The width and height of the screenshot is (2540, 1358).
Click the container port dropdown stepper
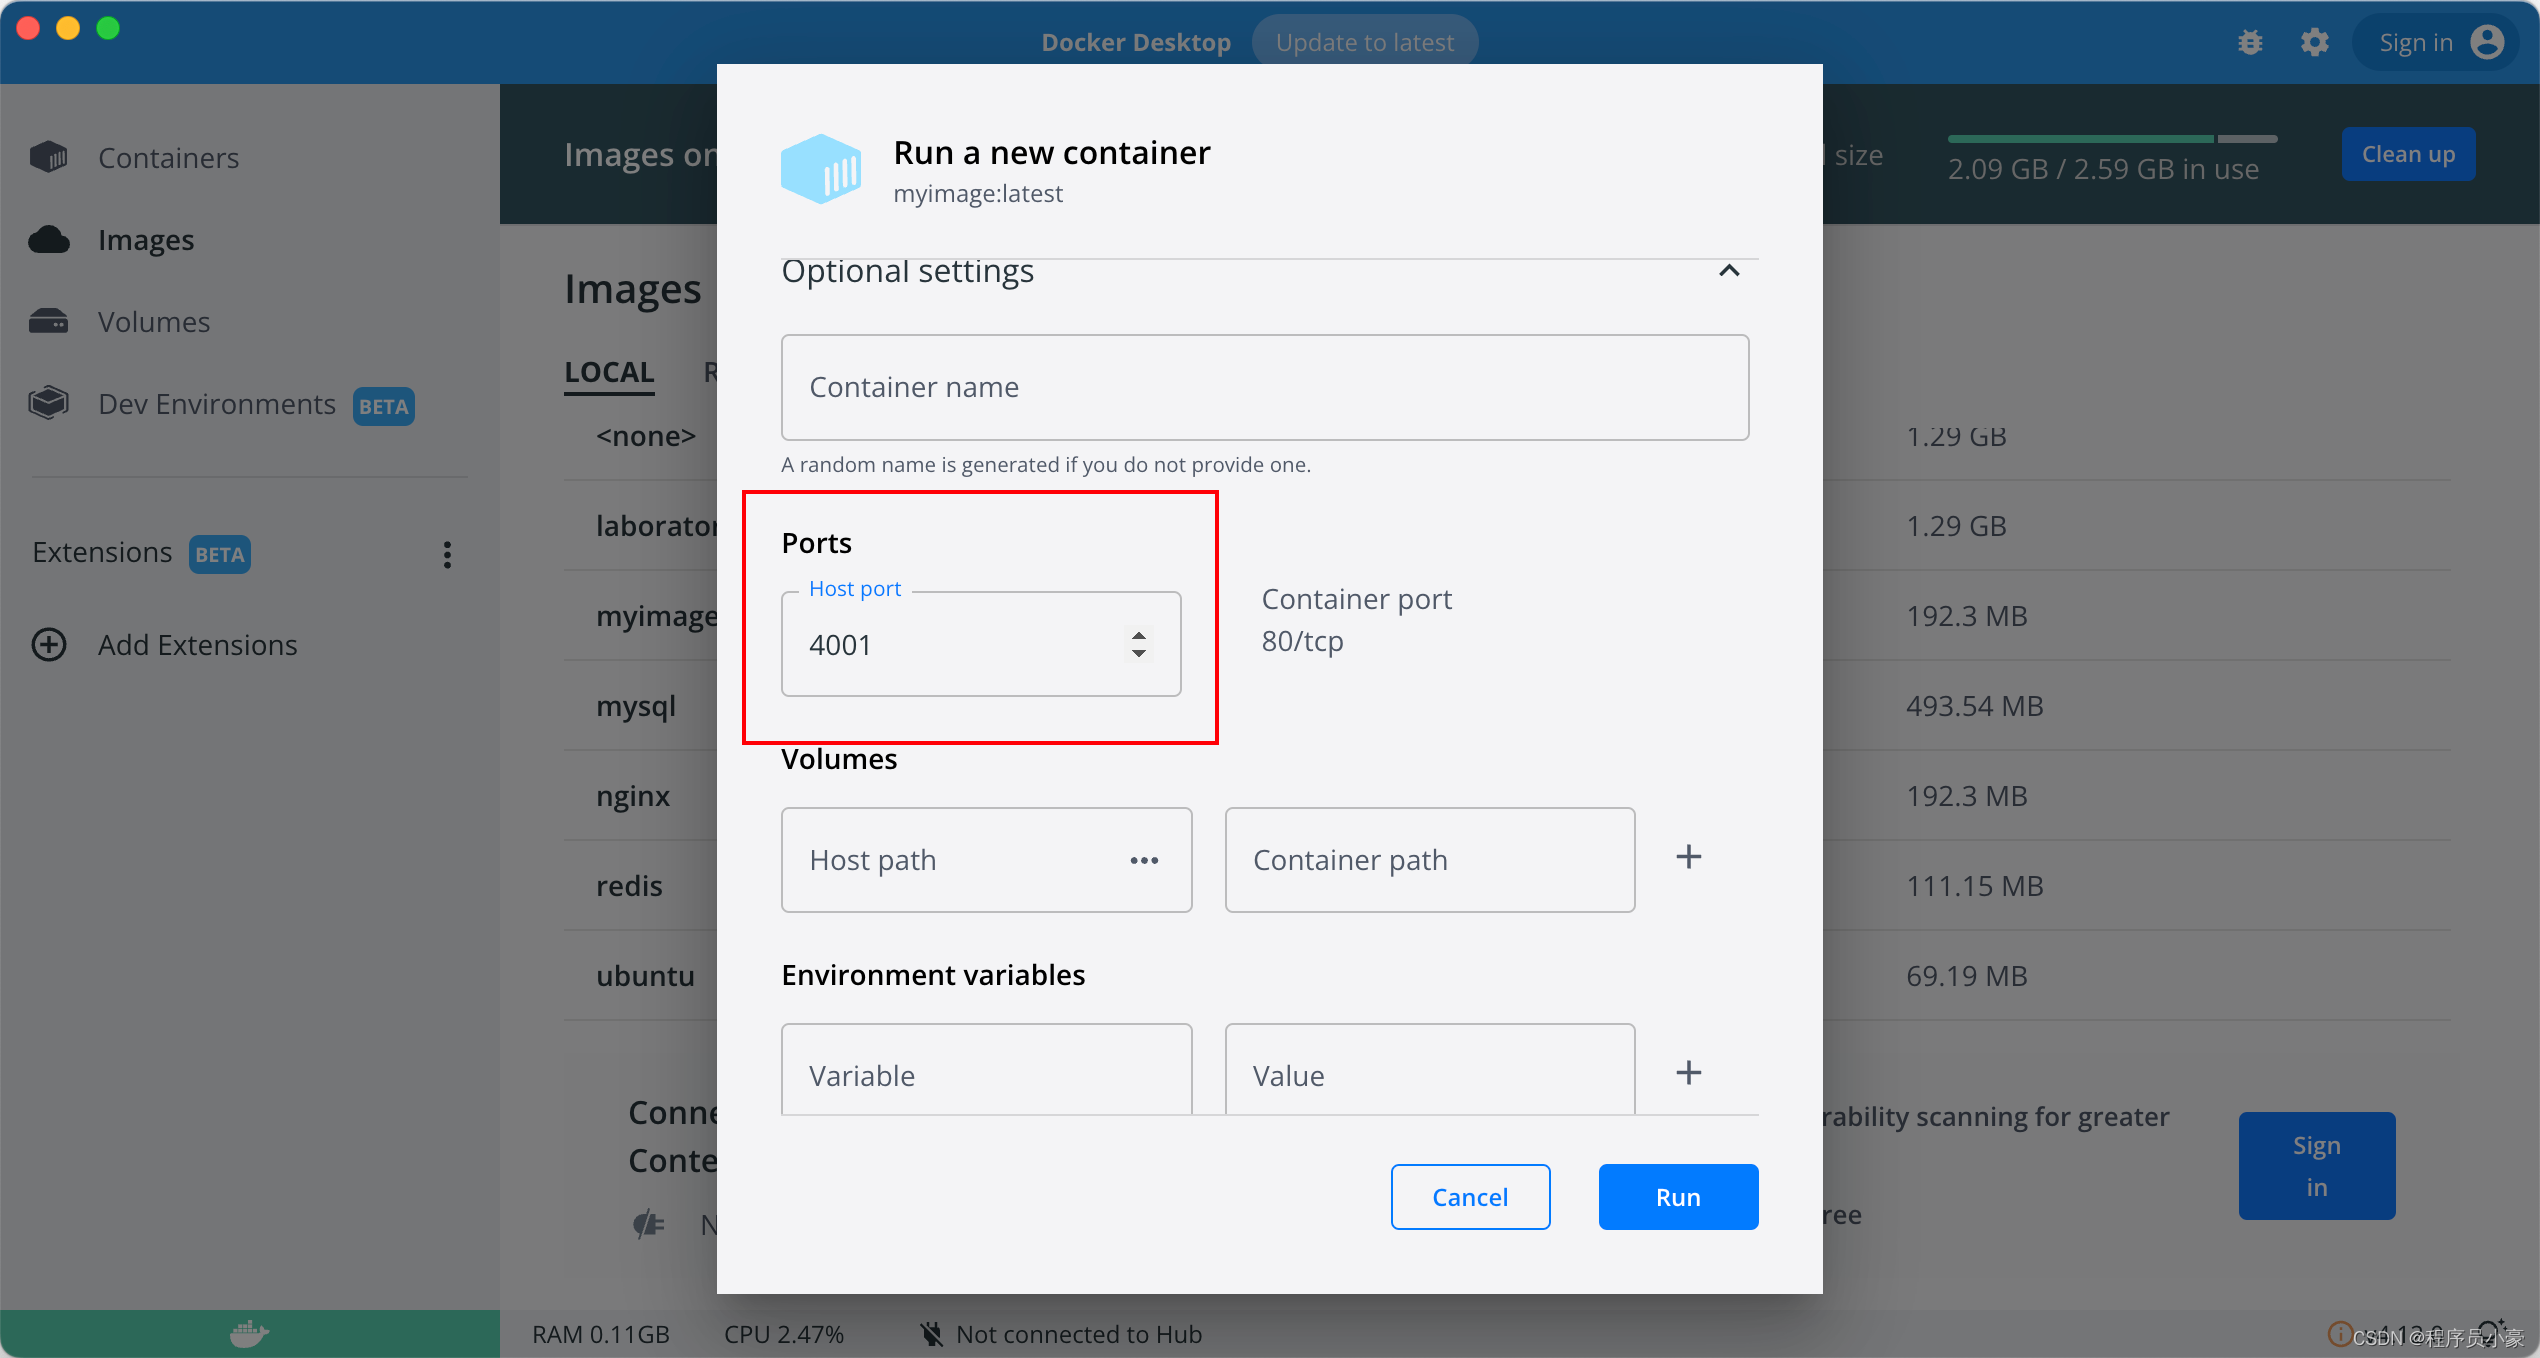point(1139,644)
